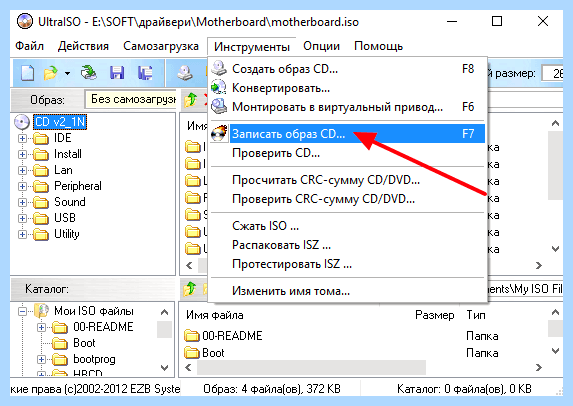Image resolution: width=573 pixels, height=406 pixels.
Task: Sort by Имя файла column header
Action: click(x=215, y=315)
